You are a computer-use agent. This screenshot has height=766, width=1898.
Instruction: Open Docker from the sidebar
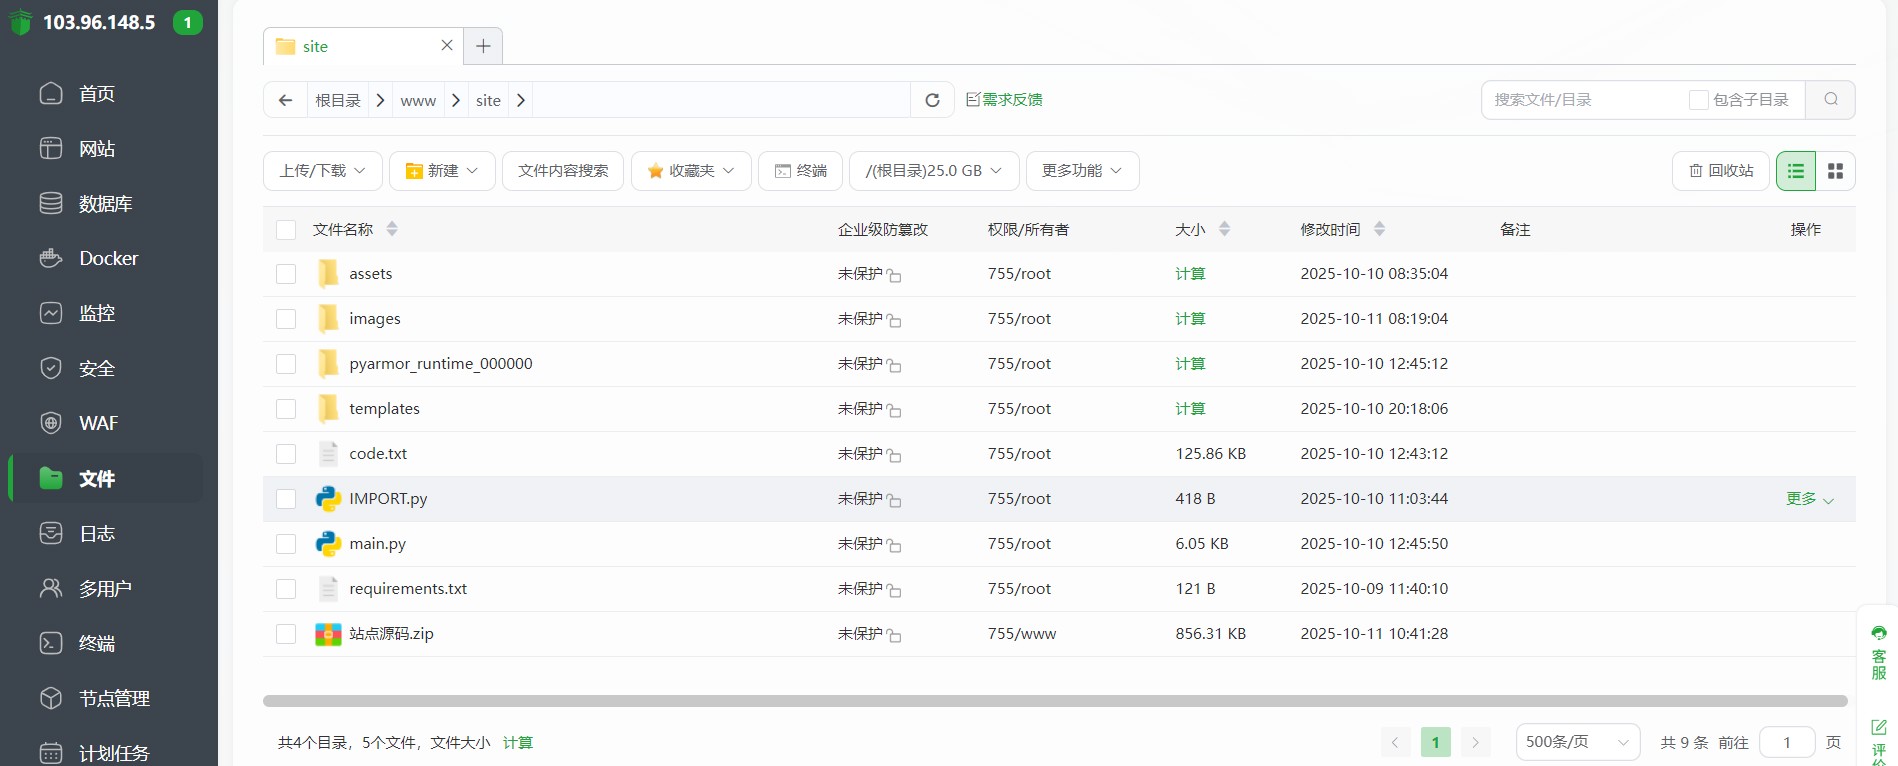pyautogui.click(x=108, y=258)
